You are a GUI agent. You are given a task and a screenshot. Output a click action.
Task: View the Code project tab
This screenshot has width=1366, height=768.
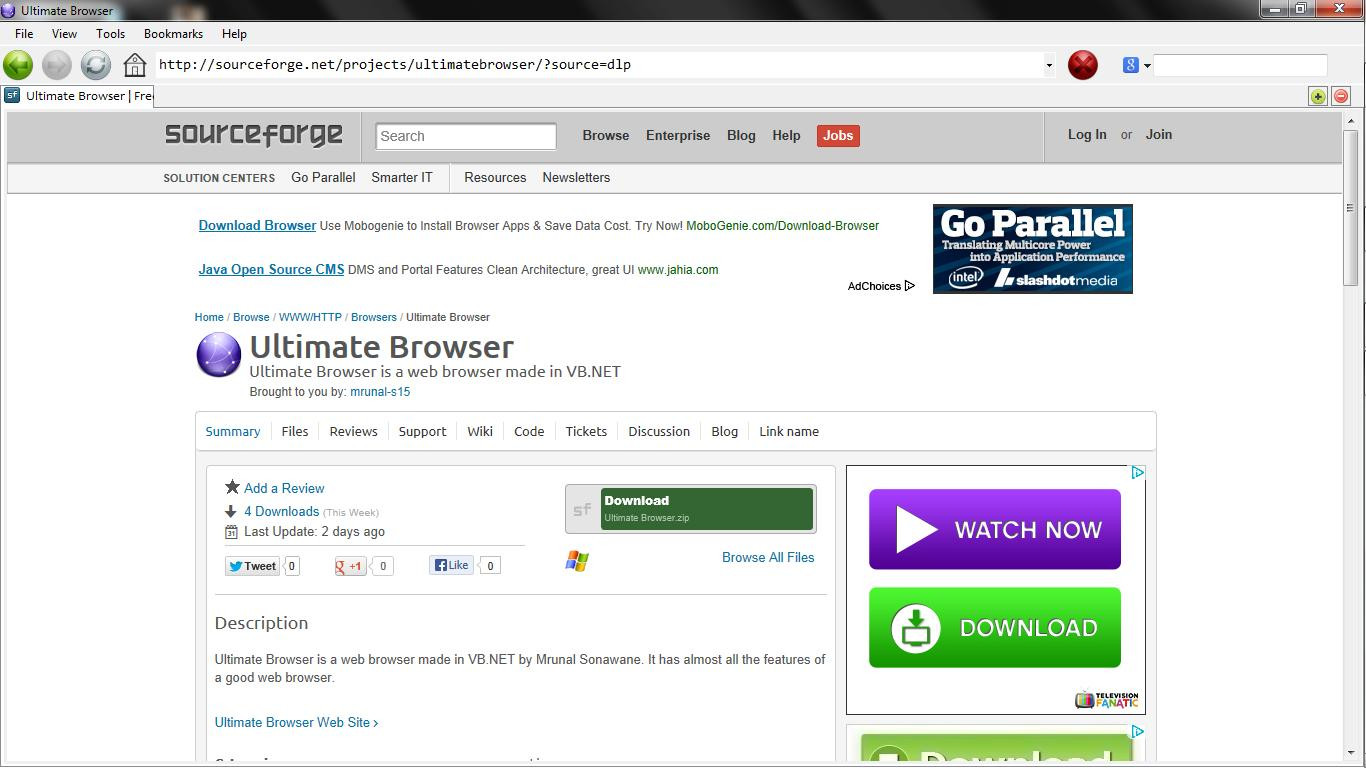tap(529, 431)
